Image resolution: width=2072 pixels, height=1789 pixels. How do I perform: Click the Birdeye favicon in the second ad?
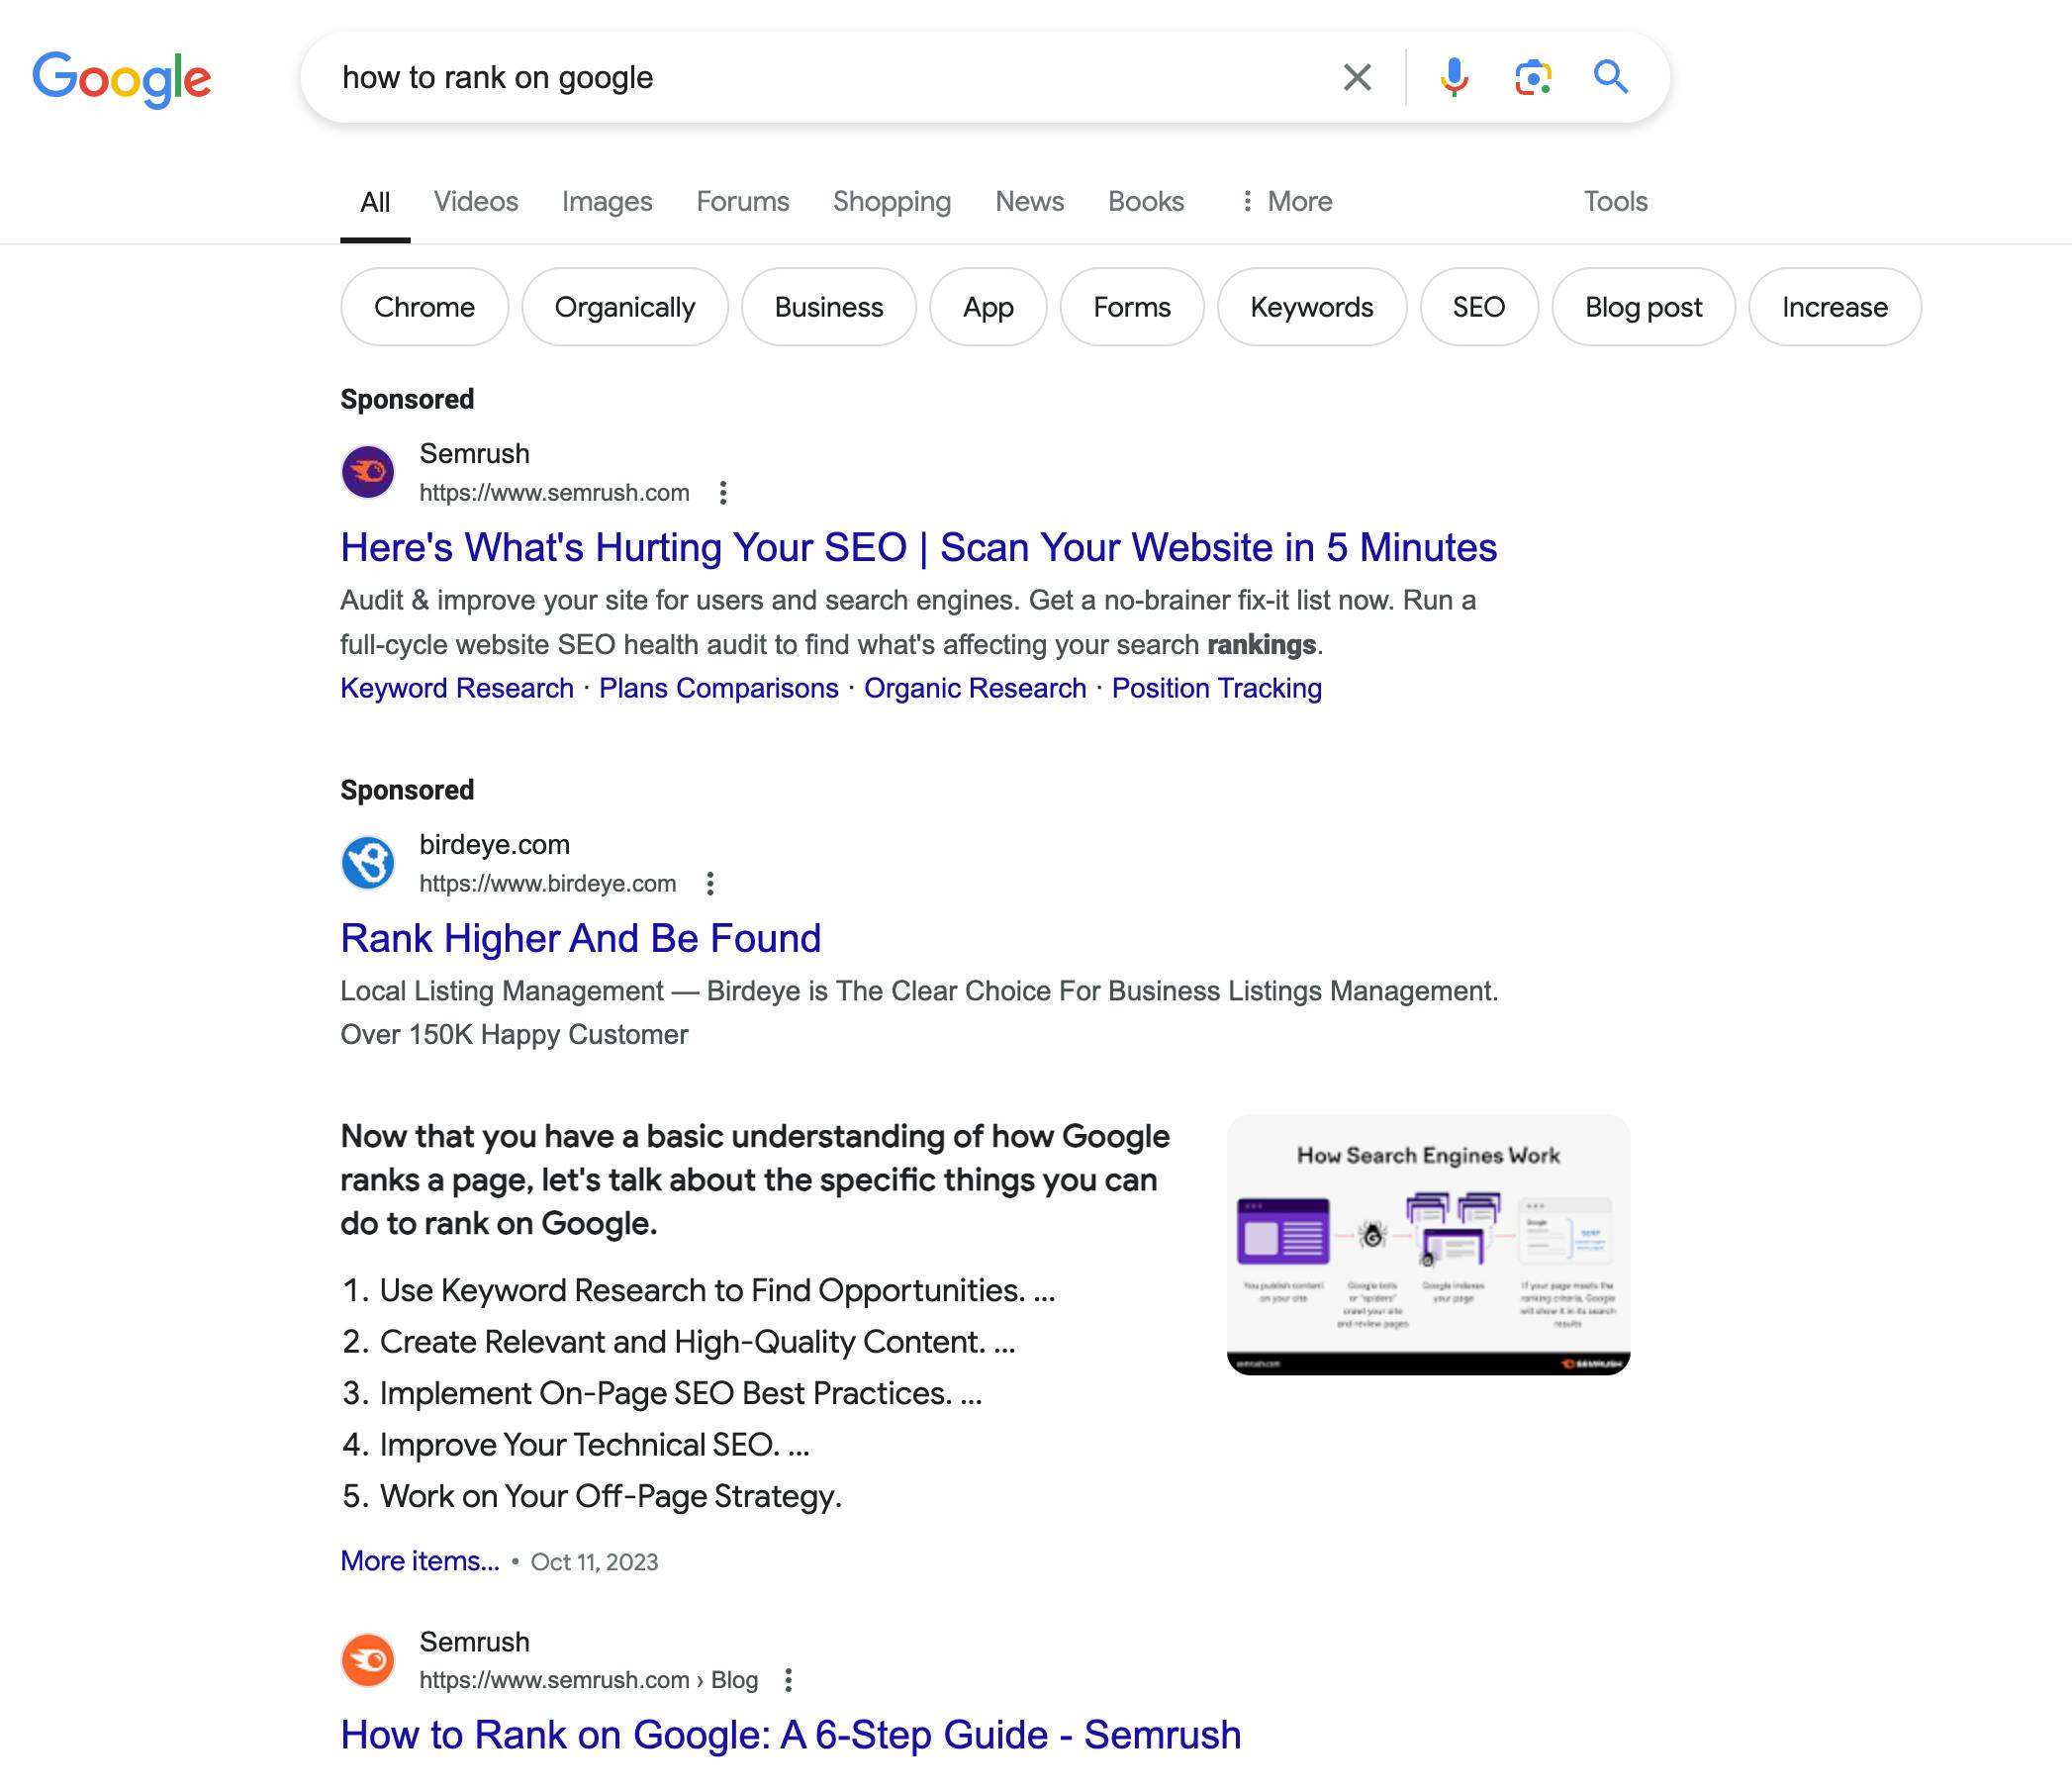pyautogui.click(x=368, y=862)
